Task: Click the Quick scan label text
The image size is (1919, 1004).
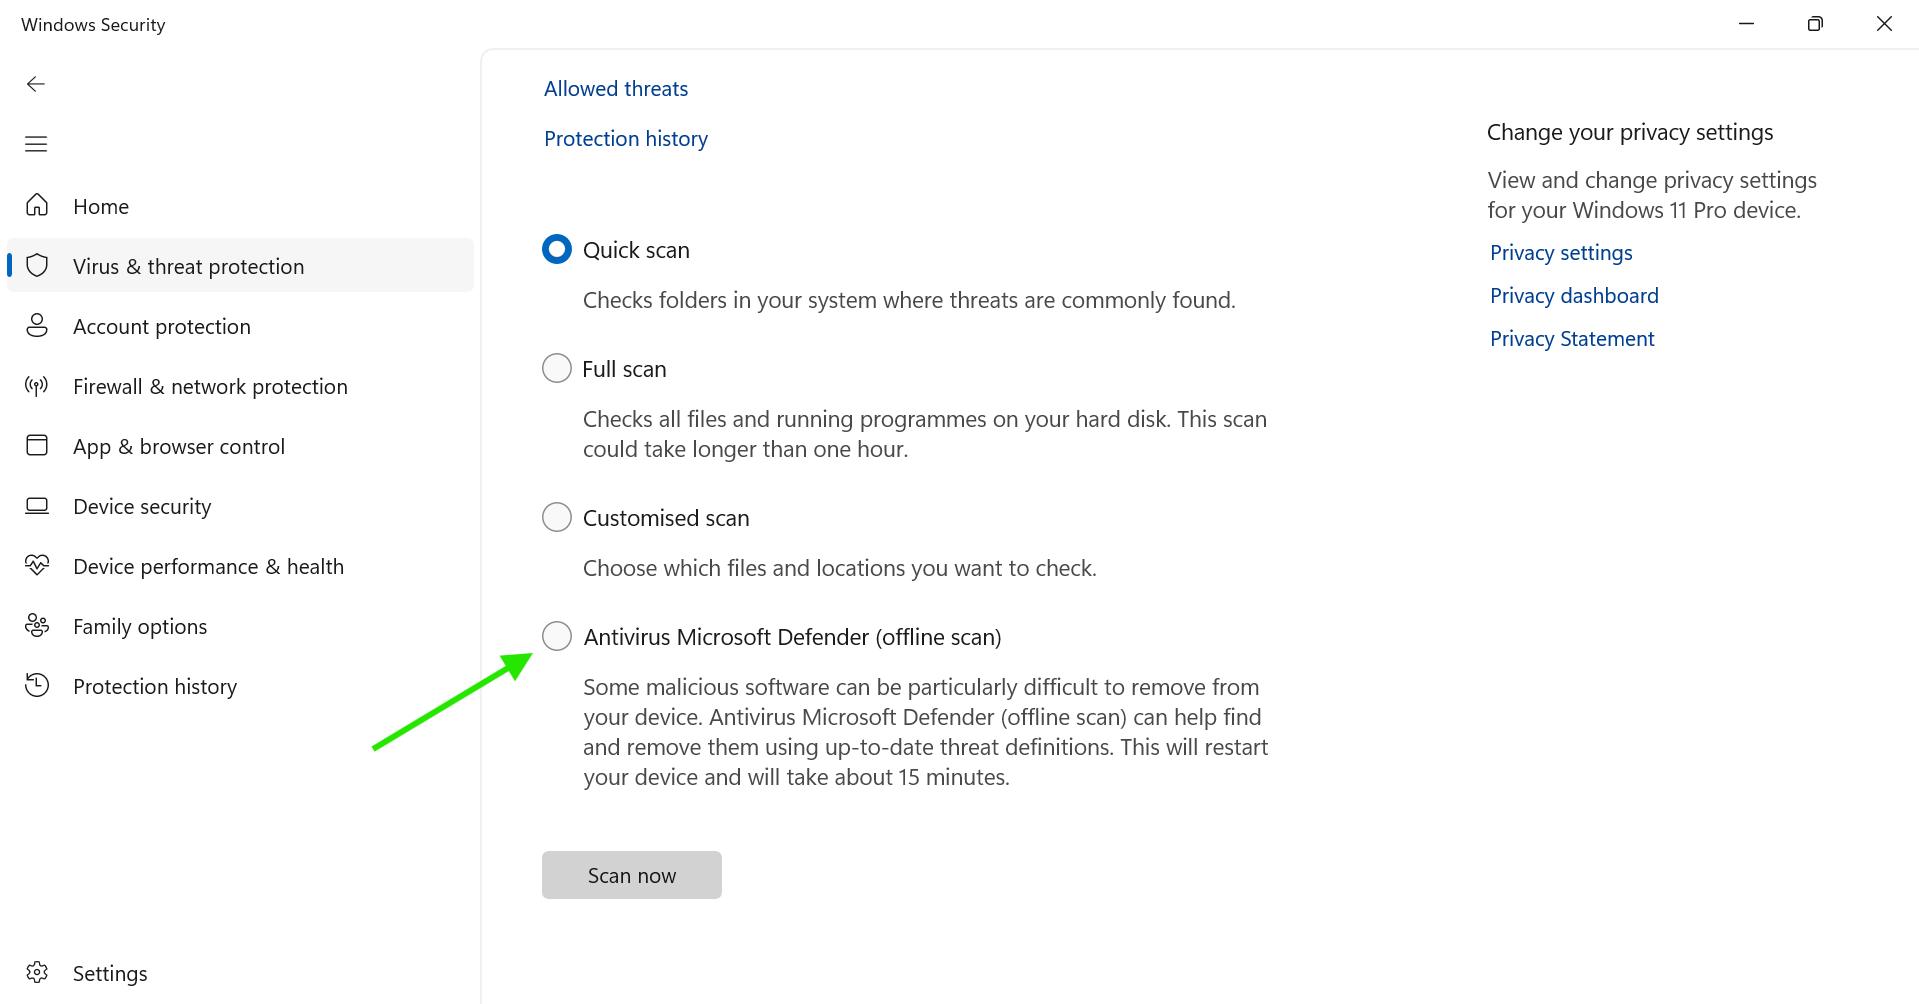Action: tap(636, 250)
